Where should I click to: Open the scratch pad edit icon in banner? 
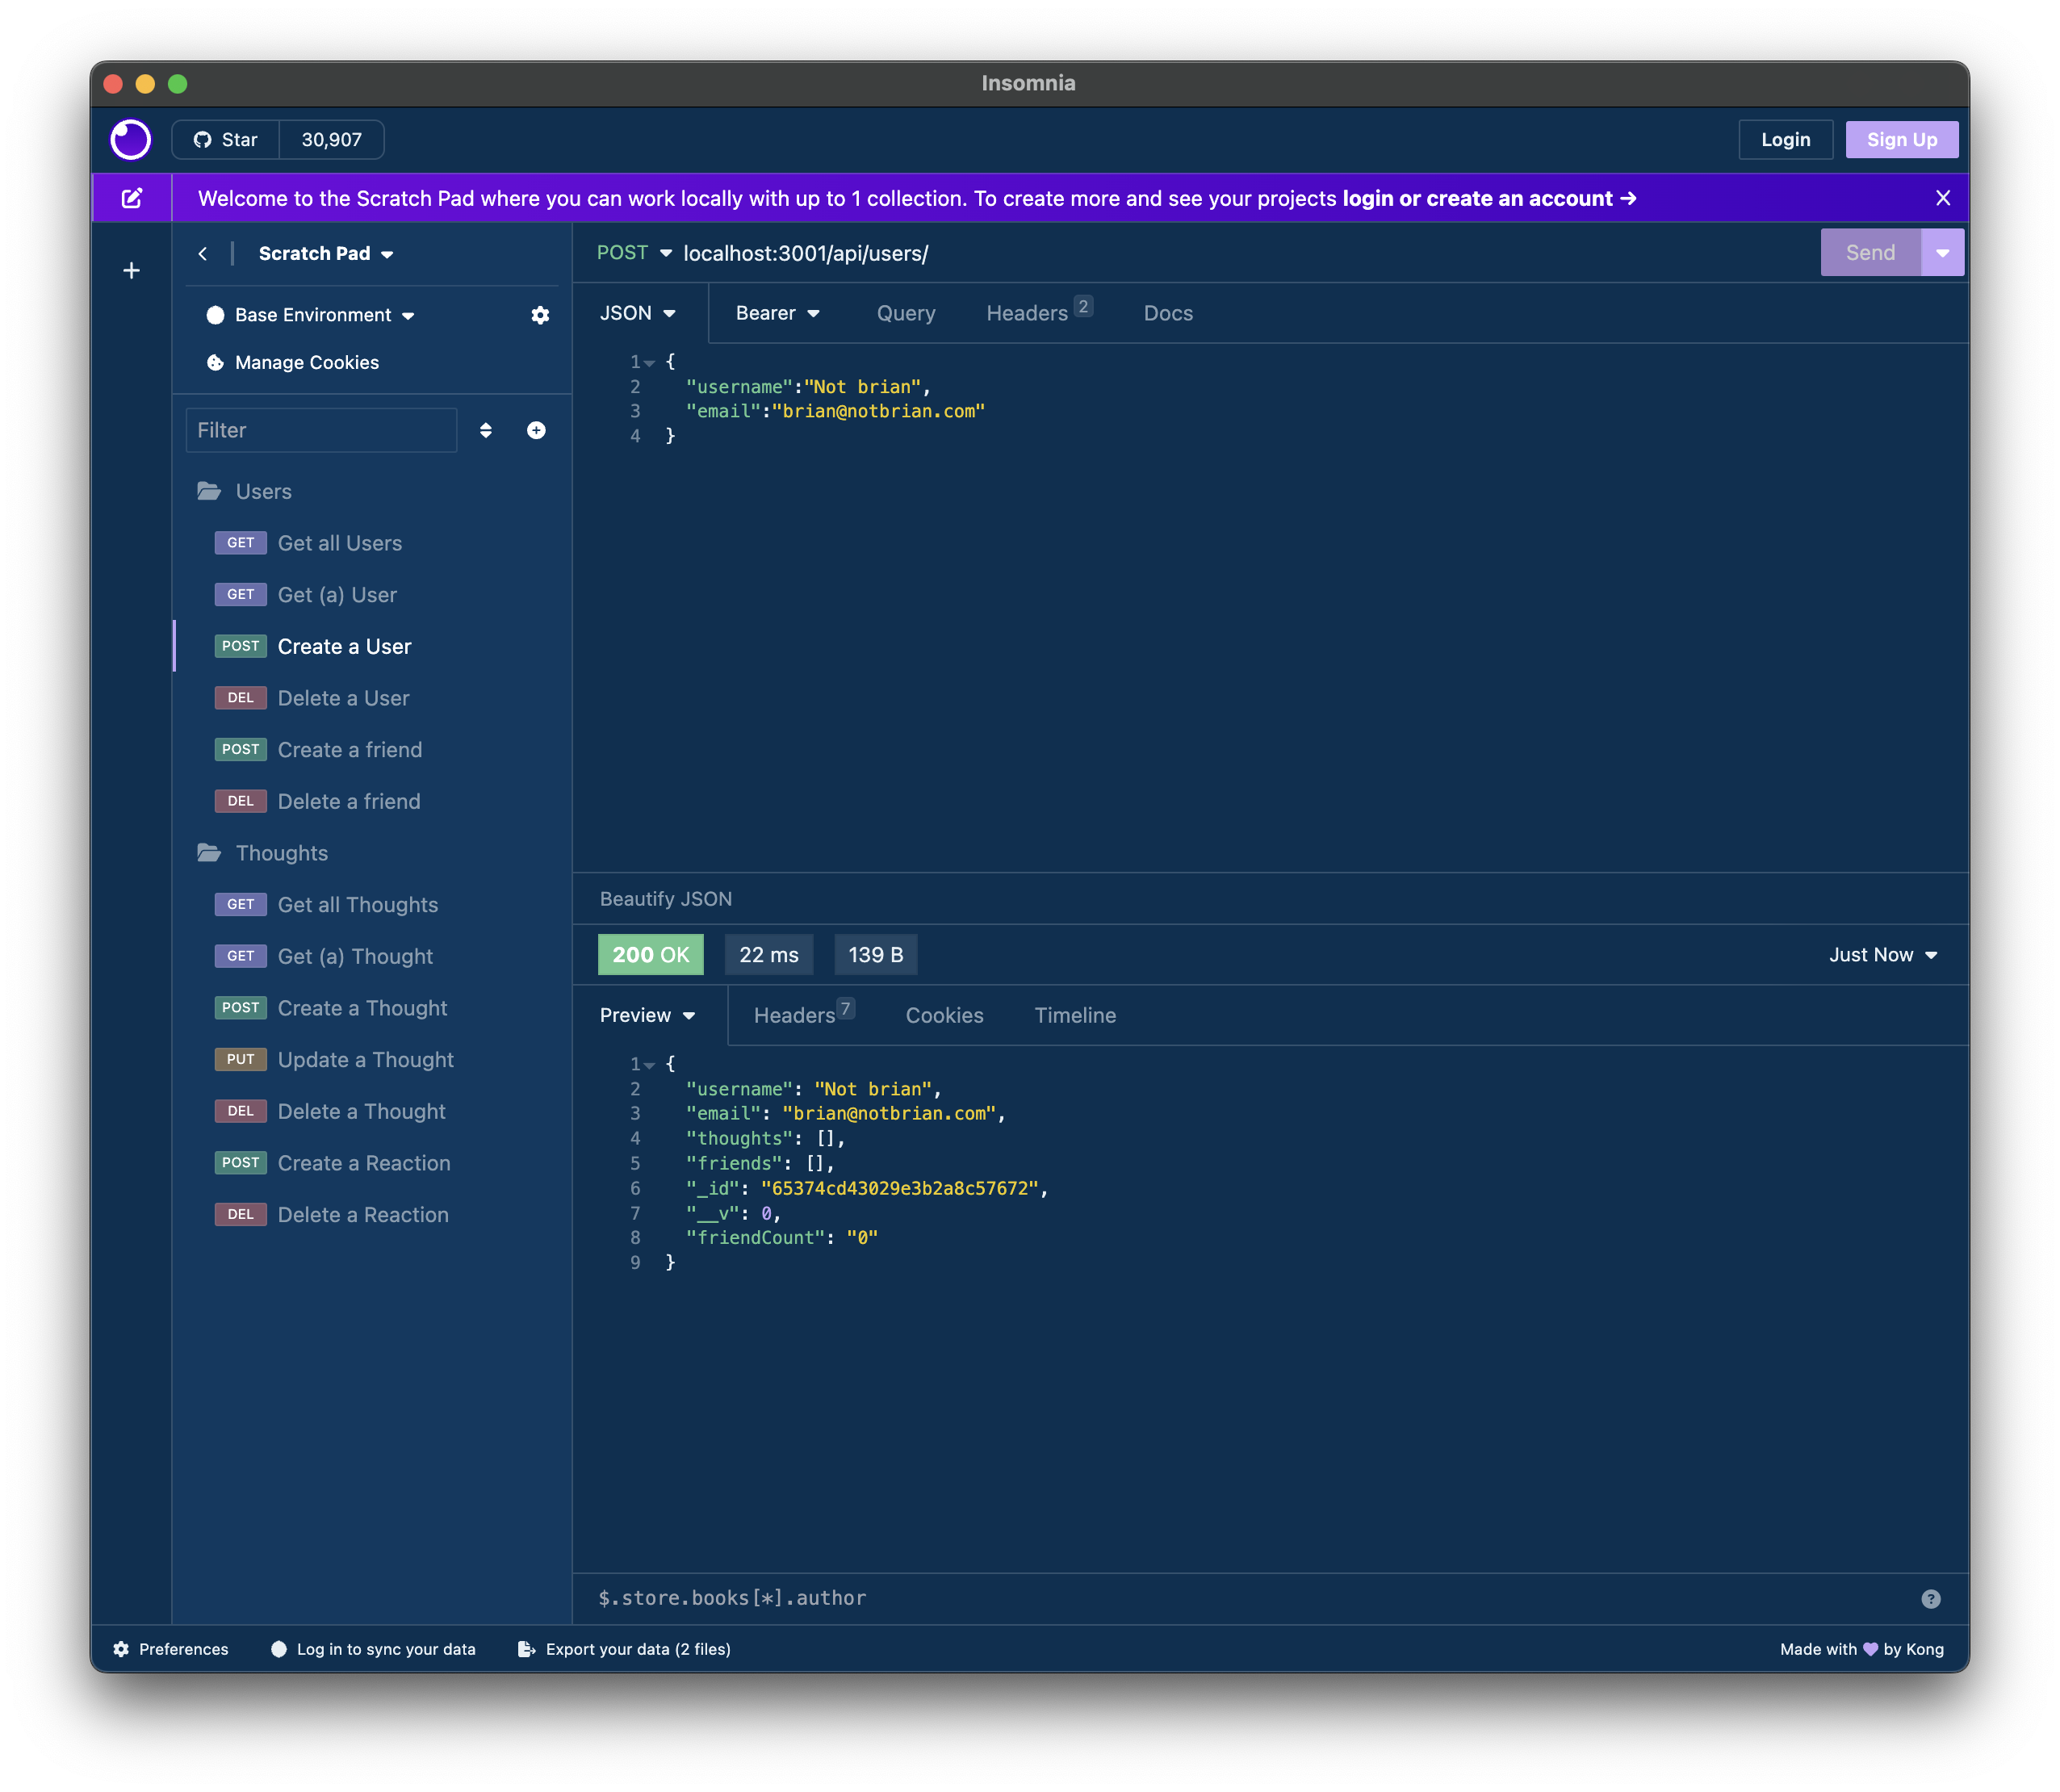click(132, 198)
